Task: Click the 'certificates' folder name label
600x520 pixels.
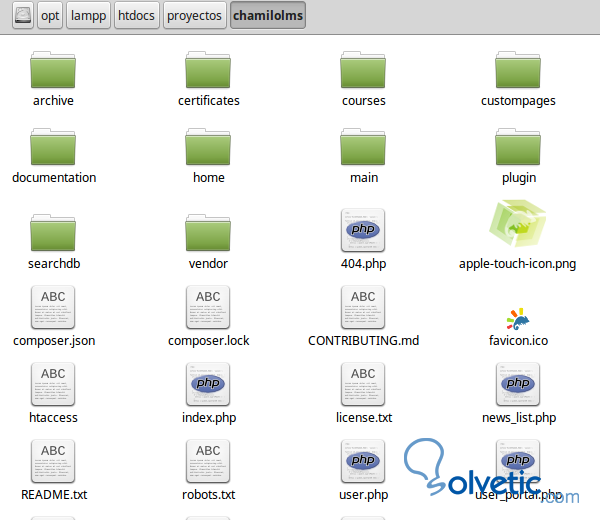Action: pos(209,101)
